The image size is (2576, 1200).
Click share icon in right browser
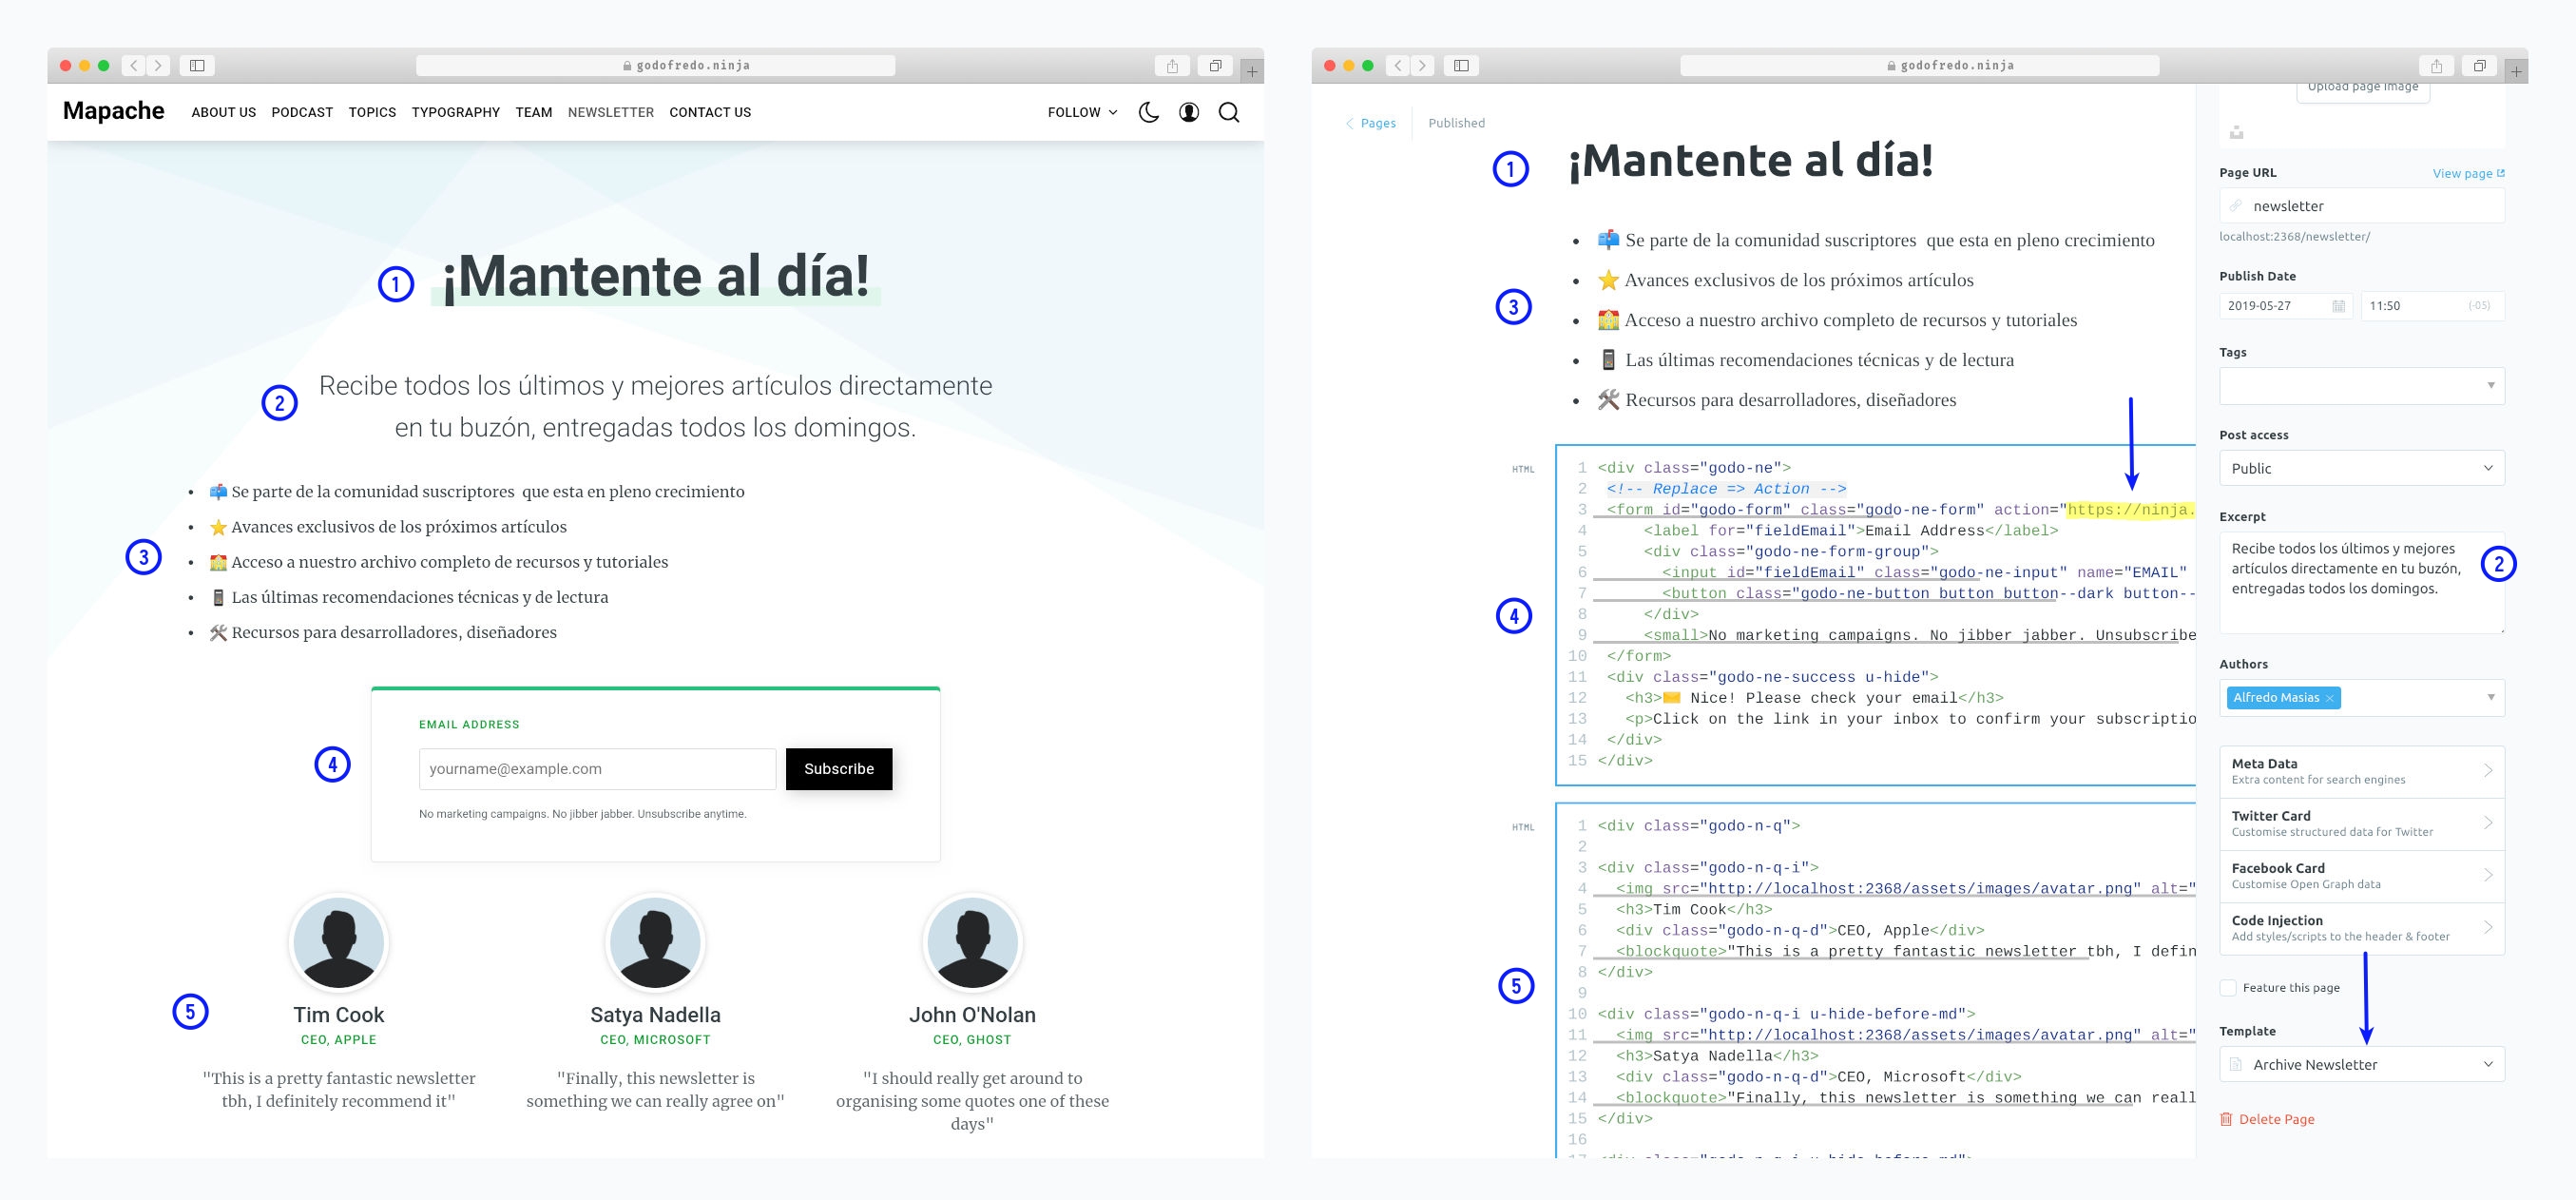click(2437, 66)
